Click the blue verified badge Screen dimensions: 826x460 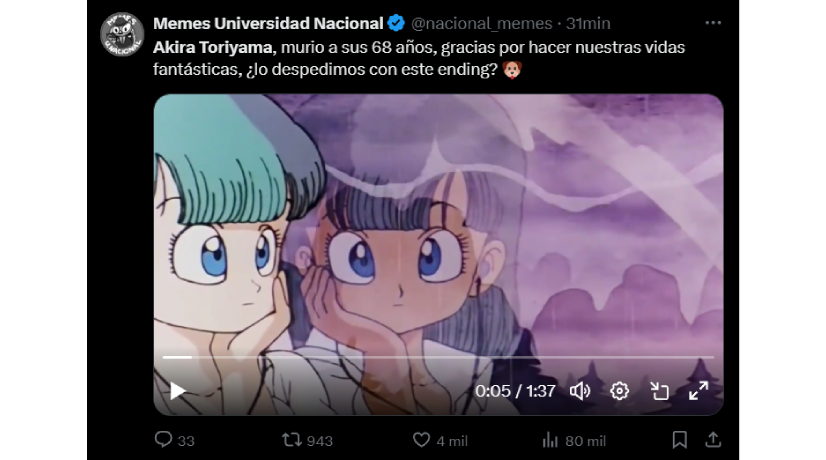pos(396,23)
